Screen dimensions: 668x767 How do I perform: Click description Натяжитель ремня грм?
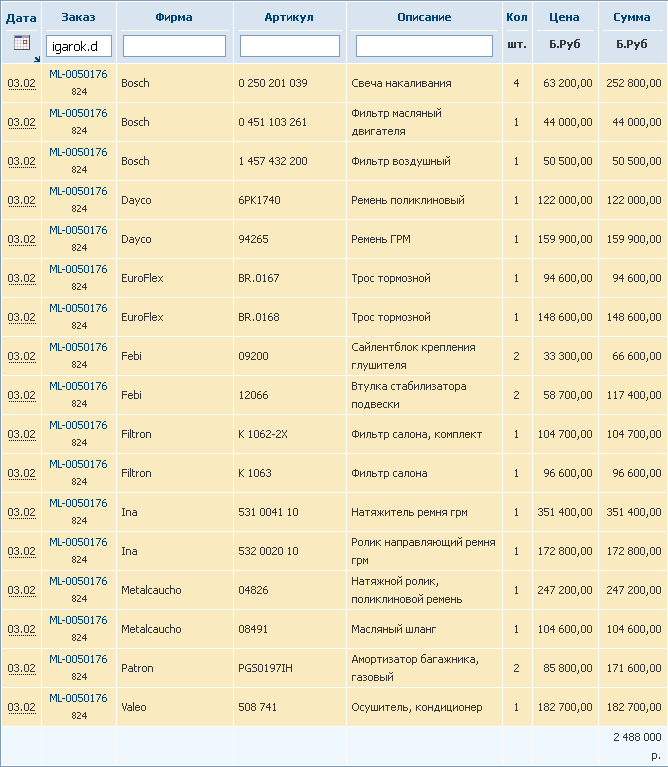click(409, 512)
